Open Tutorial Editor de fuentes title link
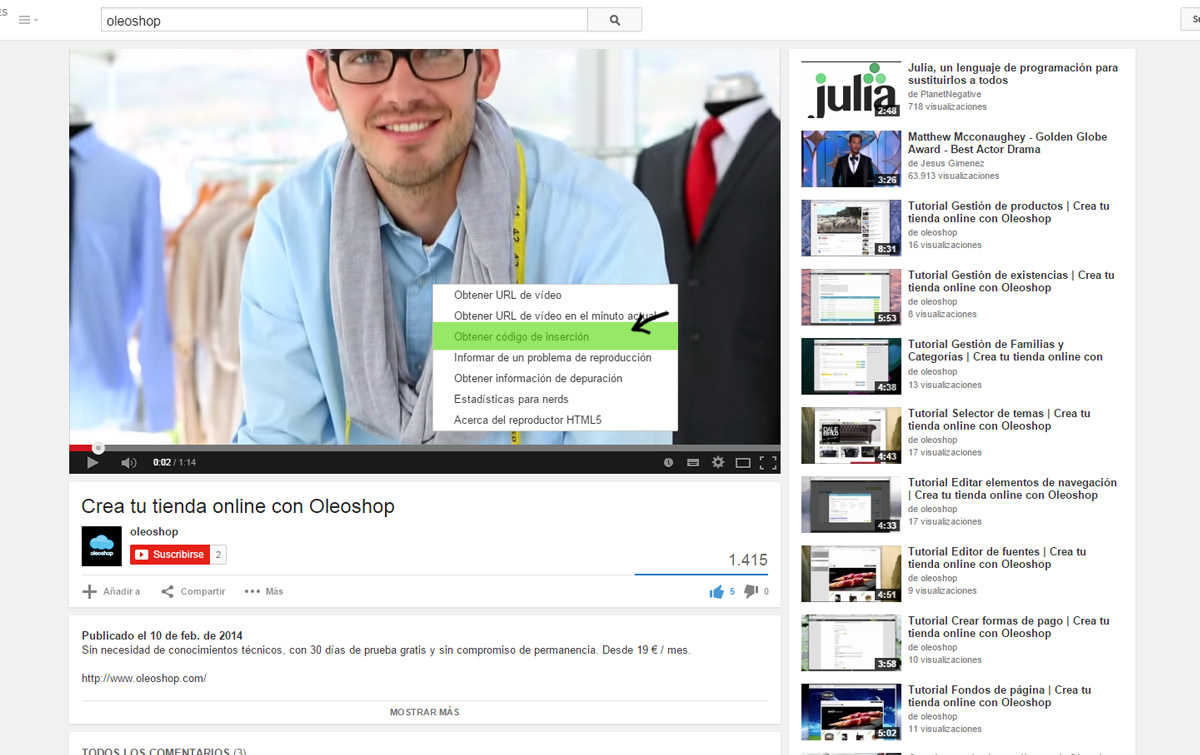Image resolution: width=1200 pixels, height=755 pixels. 997,557
